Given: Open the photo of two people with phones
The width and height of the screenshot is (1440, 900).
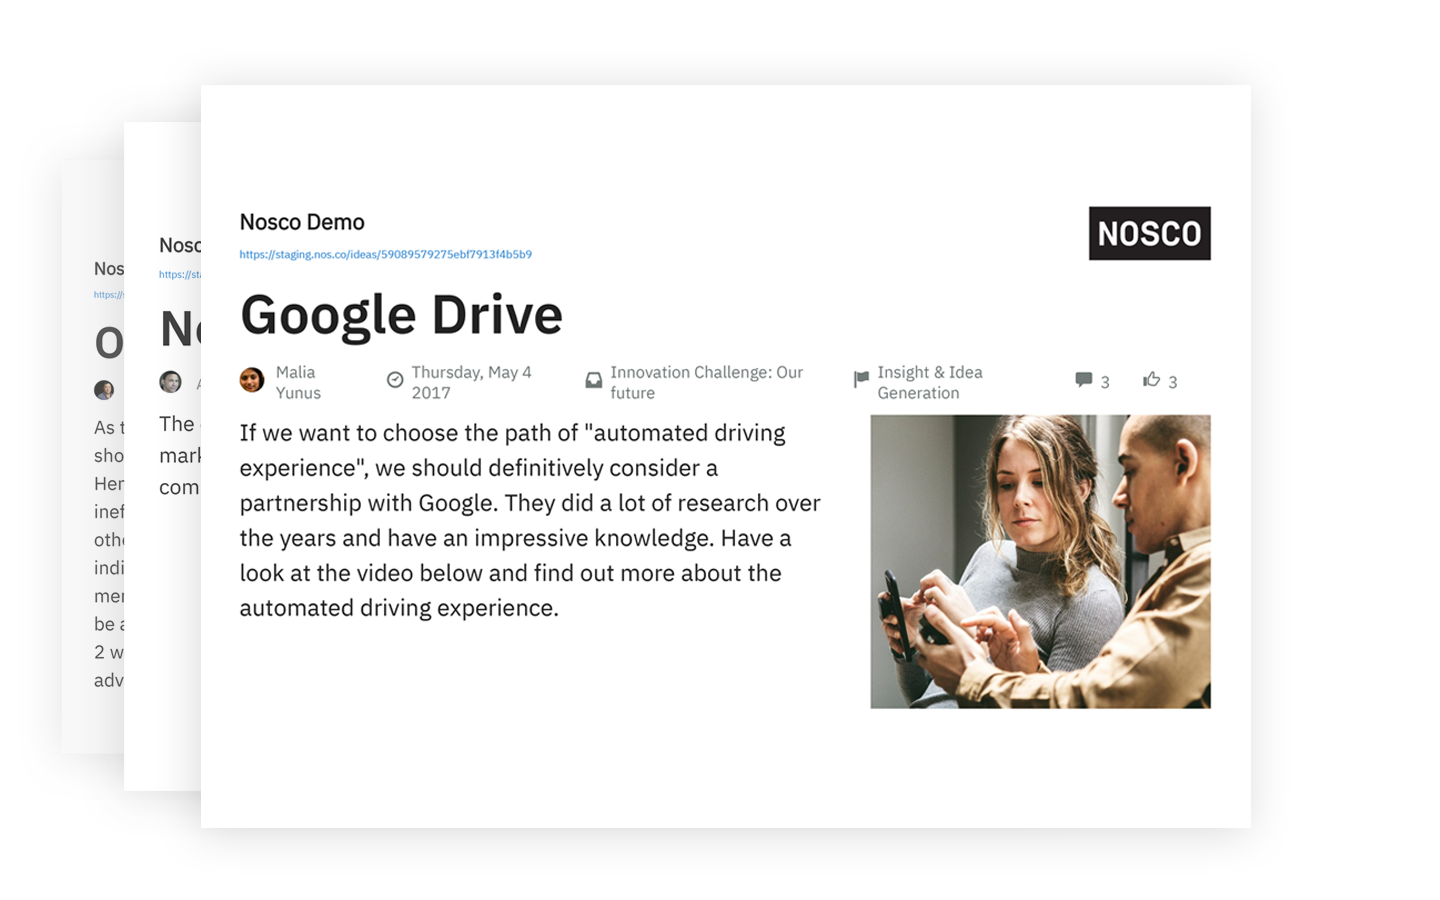Looking at the screenshot, I should 1040,561.
